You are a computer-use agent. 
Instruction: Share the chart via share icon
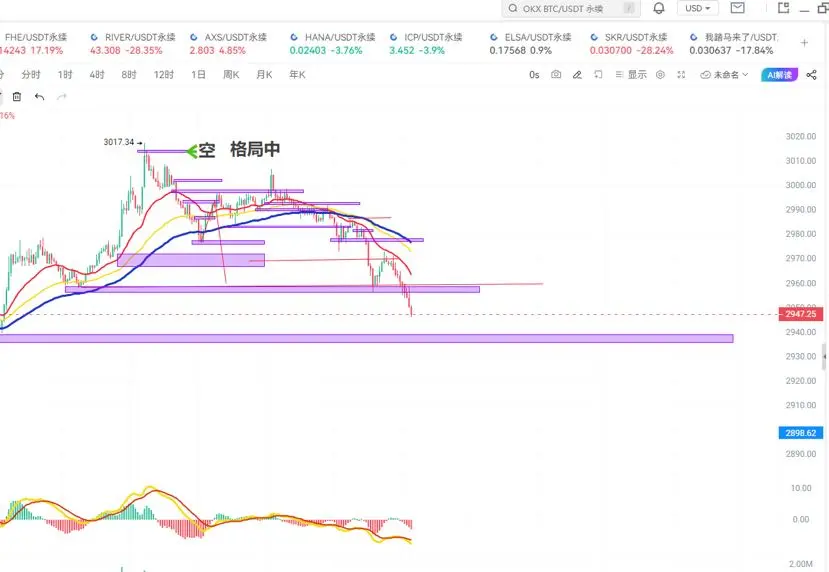(x=812, y=75)
